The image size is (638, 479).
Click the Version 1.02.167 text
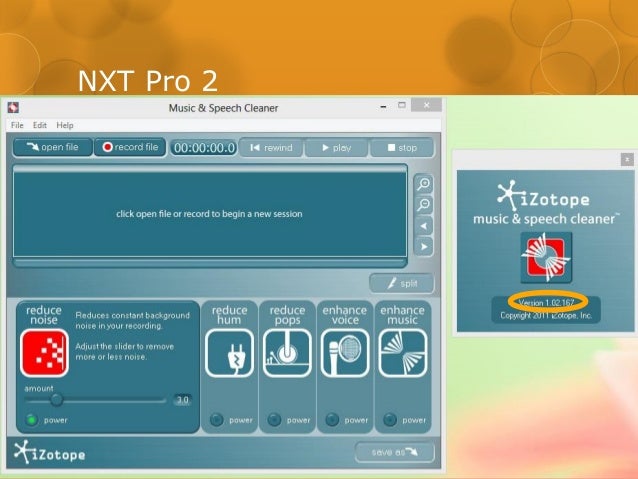pyautogui.click(x=546, y=303)
